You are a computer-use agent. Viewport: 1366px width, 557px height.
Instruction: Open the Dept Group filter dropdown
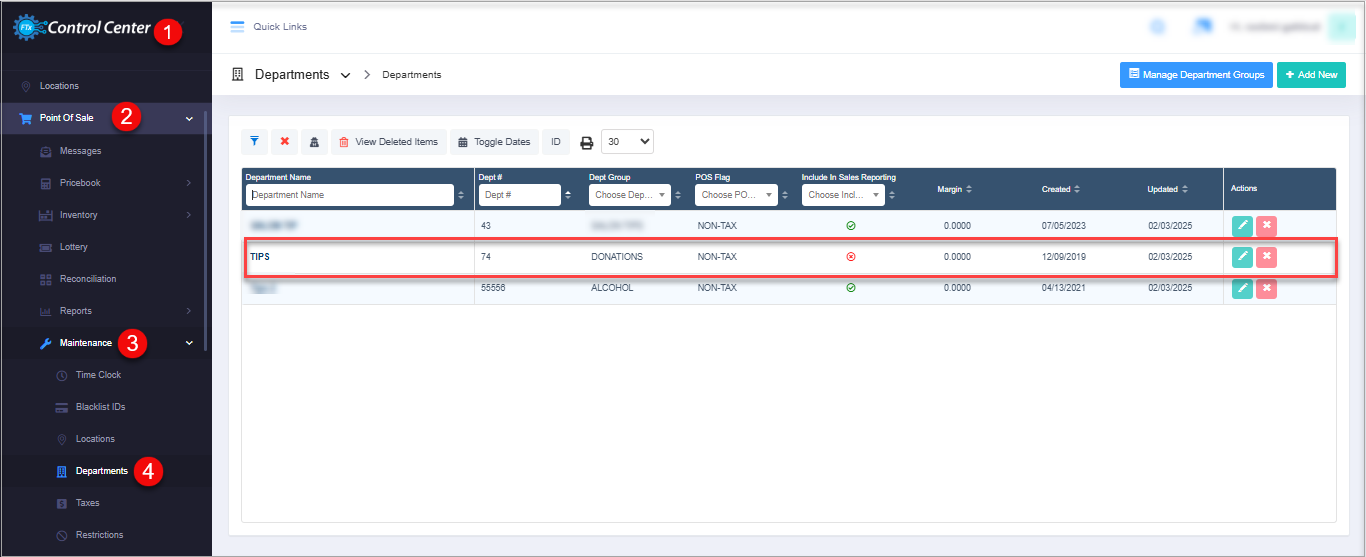(630, 195)
